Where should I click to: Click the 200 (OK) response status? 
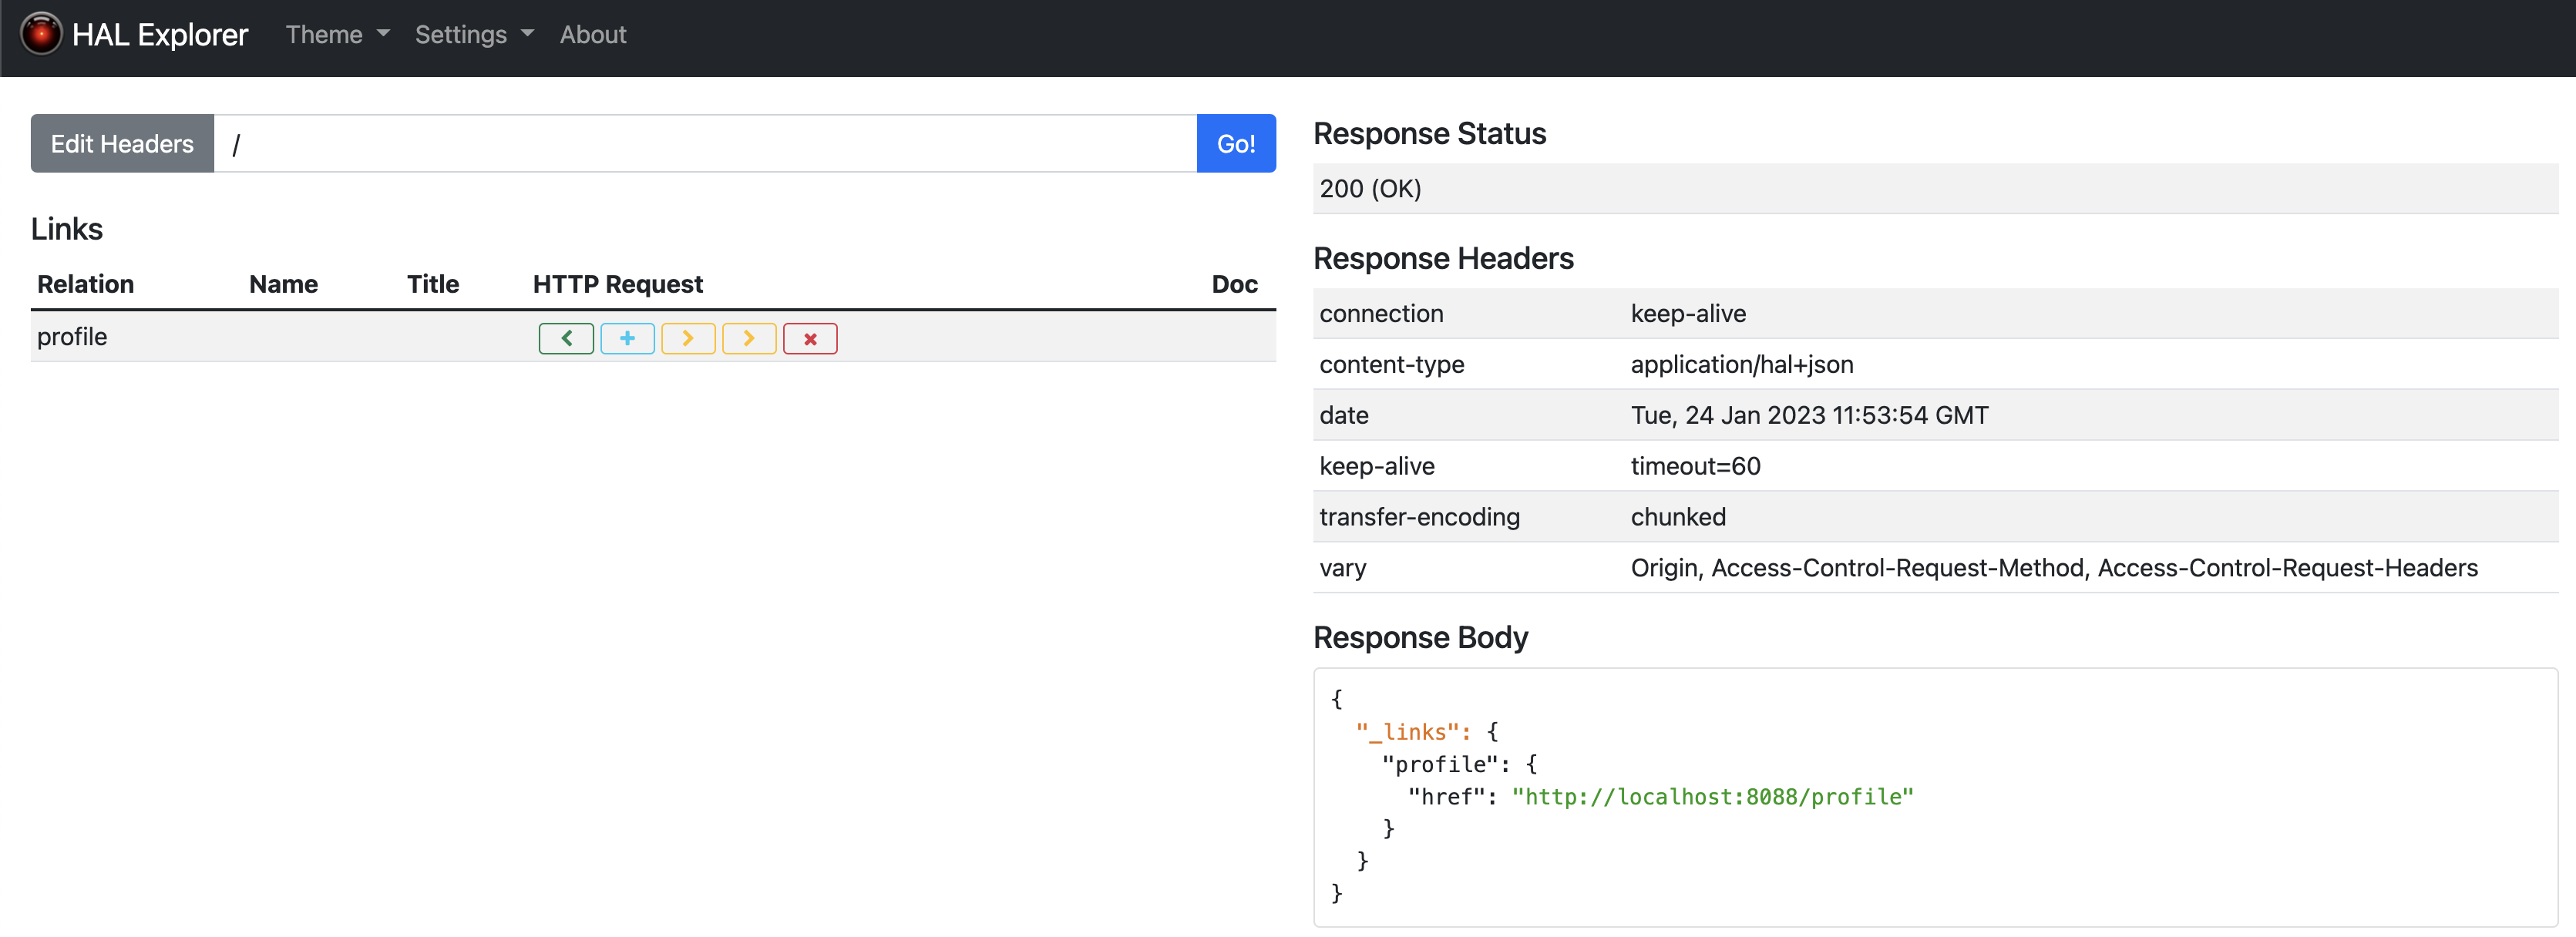1370,189
